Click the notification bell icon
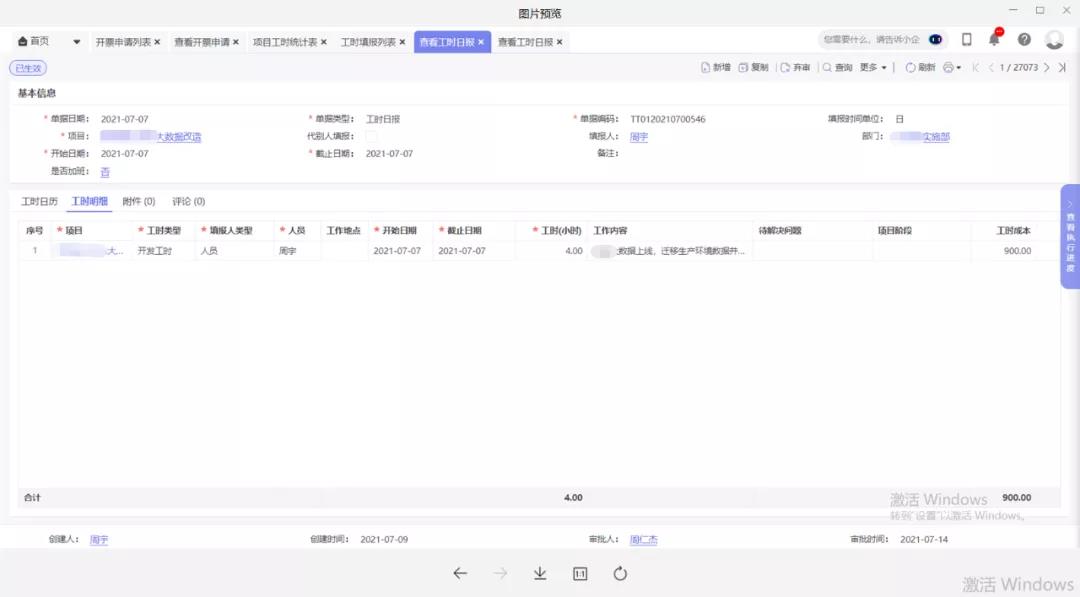Screen dimensions: 1080x597 click(x=994, y=40)
